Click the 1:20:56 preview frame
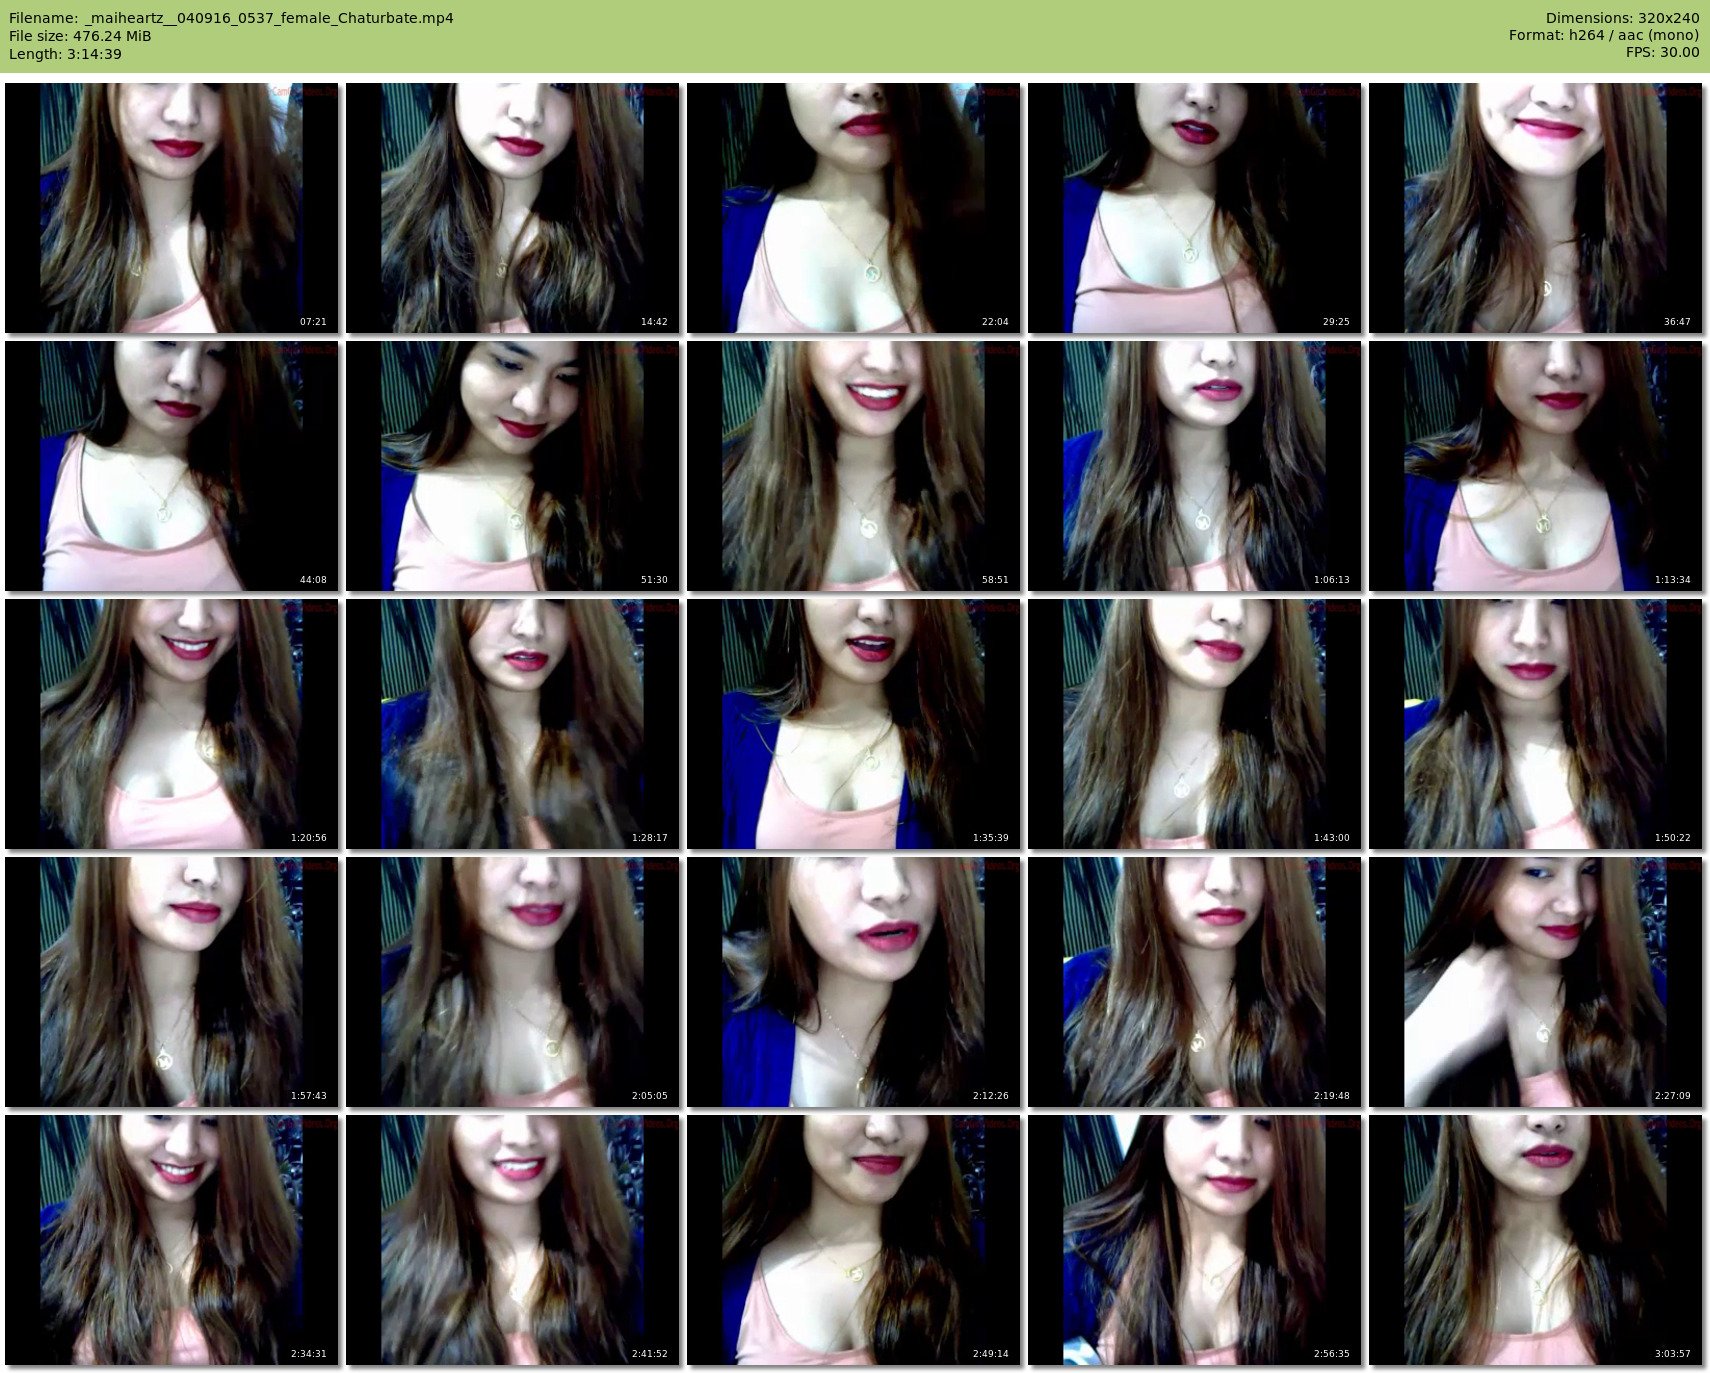 tap(171, 724)
